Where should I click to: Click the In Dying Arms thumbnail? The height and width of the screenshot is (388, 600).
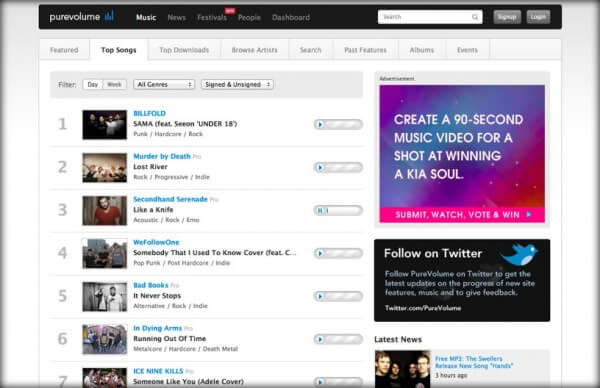click(x=104, y=339)
